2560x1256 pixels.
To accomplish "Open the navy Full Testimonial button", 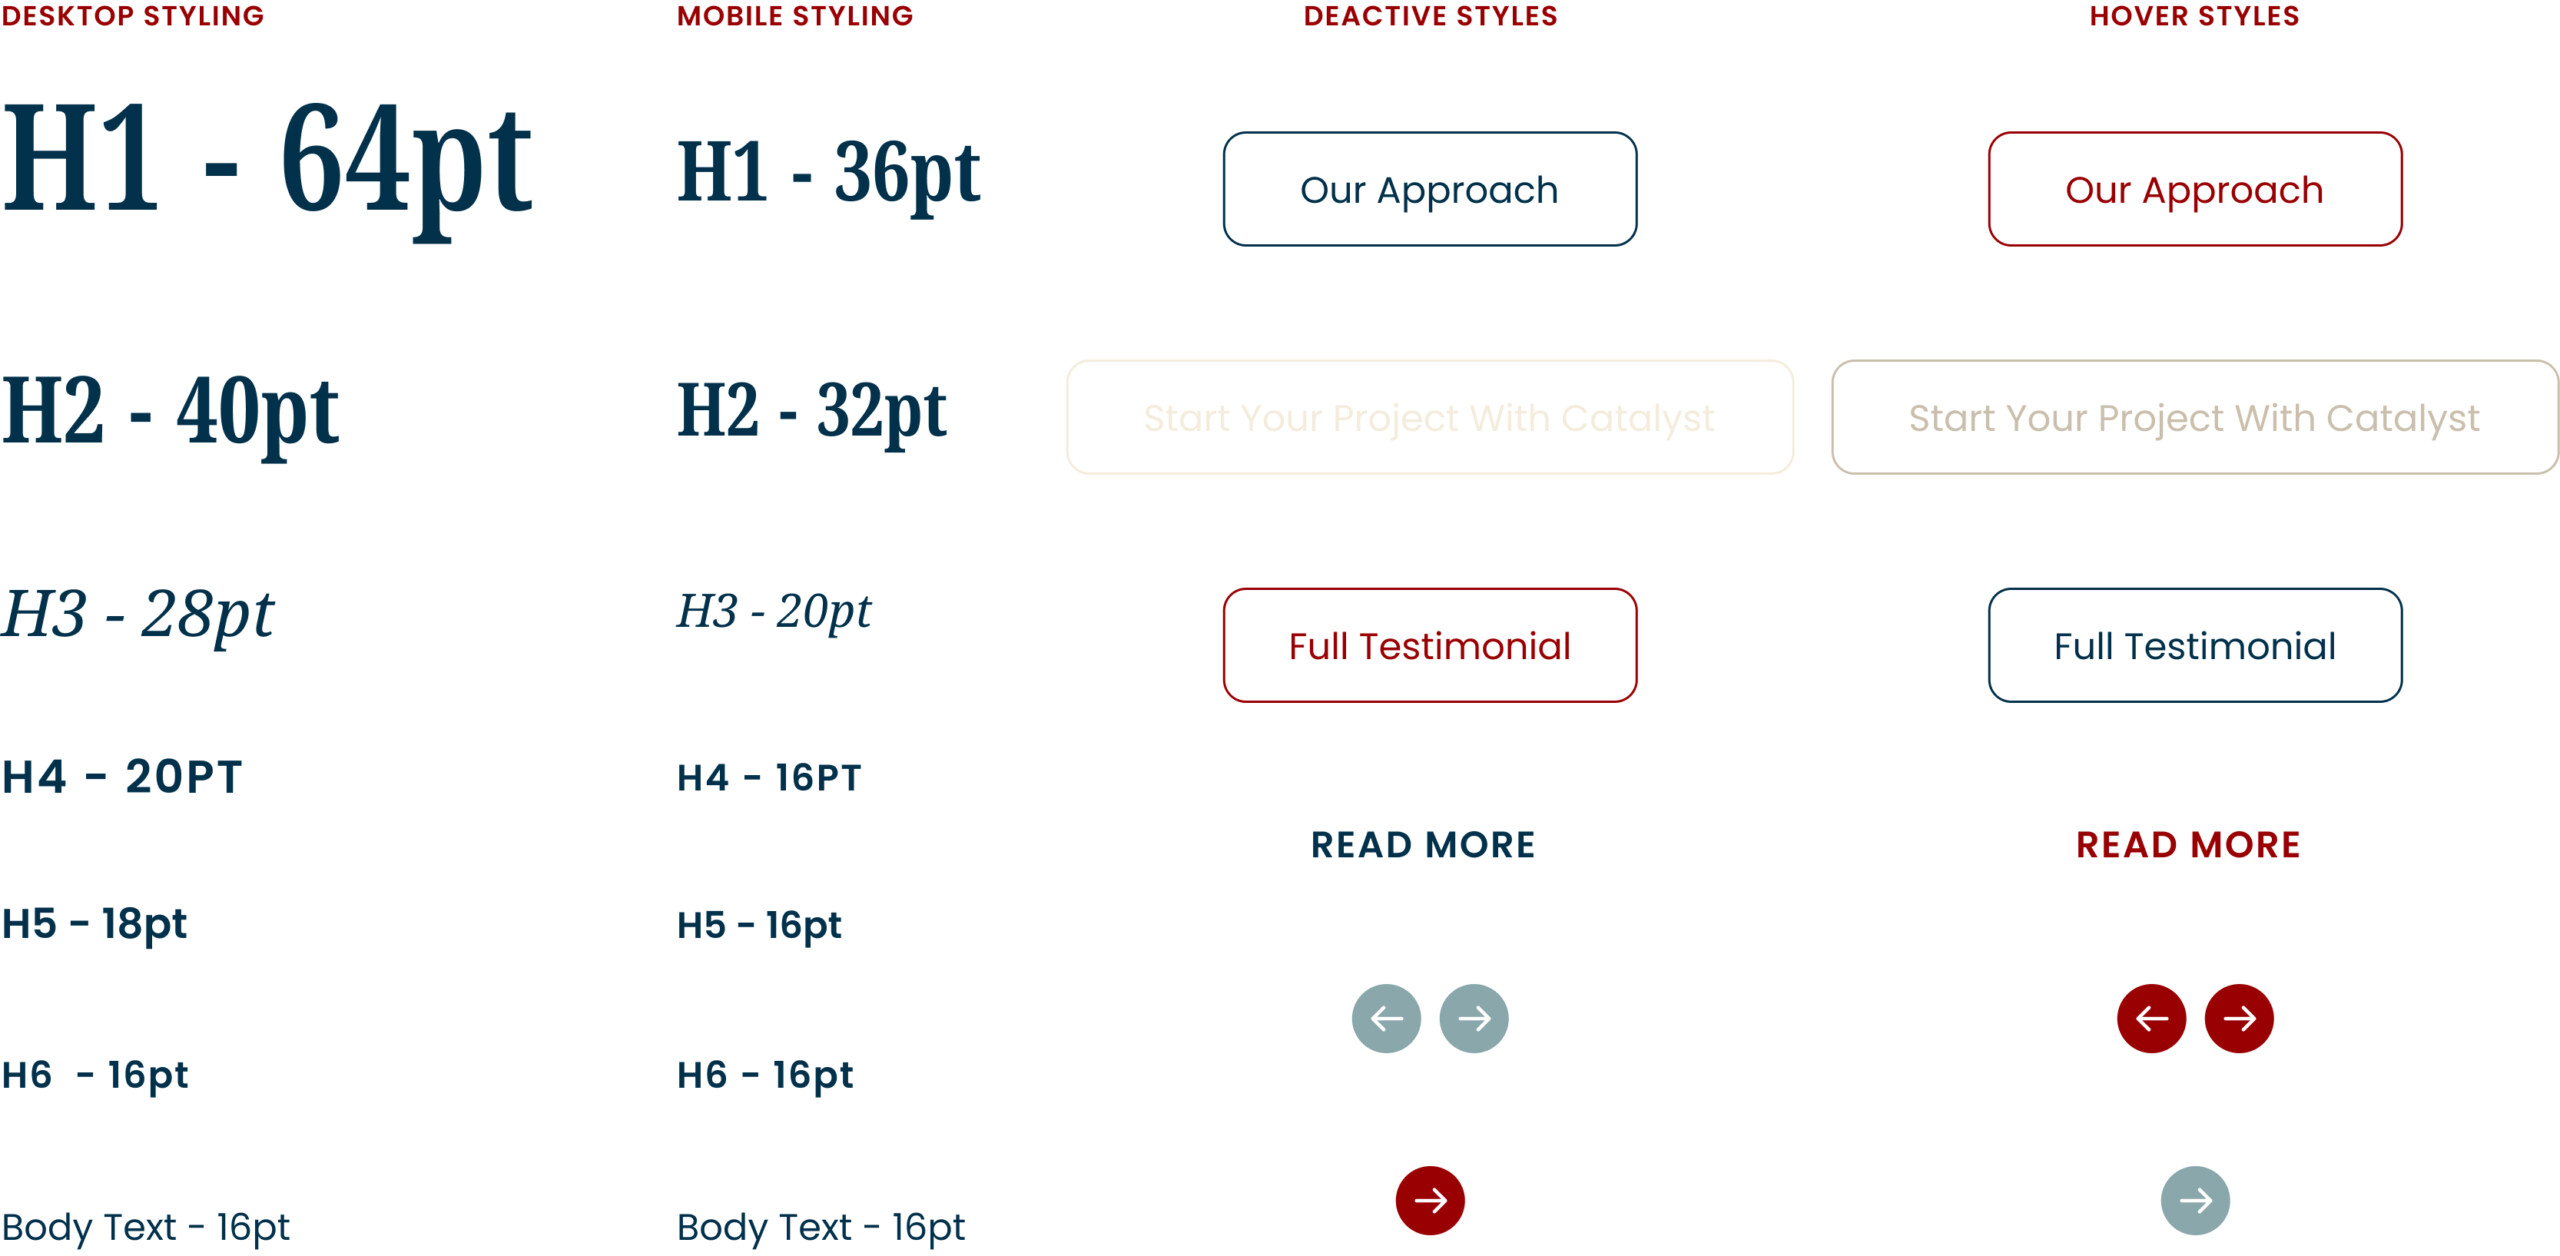I will click(2195, 645).
